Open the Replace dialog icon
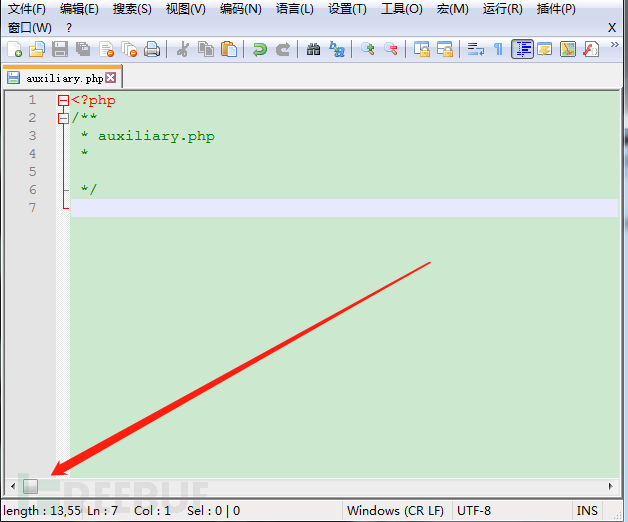 (x=336, y=50)
